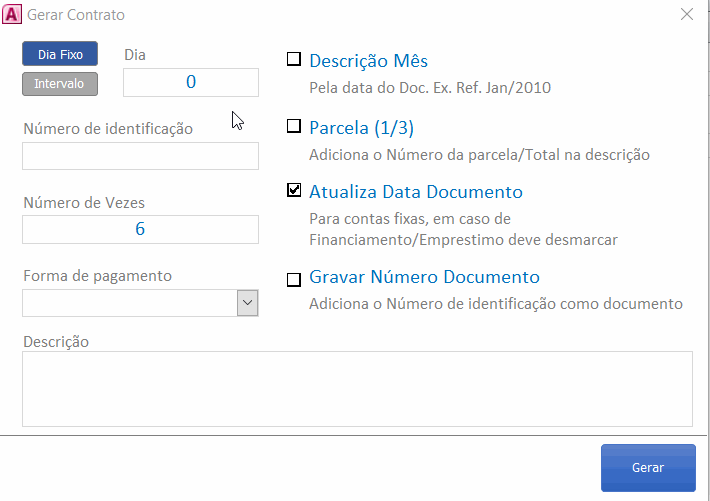Open the Forma de pagamento dropdown arrow
Image resolution: width=710 pixels, height=501 pixels.
tap(248, 303)
